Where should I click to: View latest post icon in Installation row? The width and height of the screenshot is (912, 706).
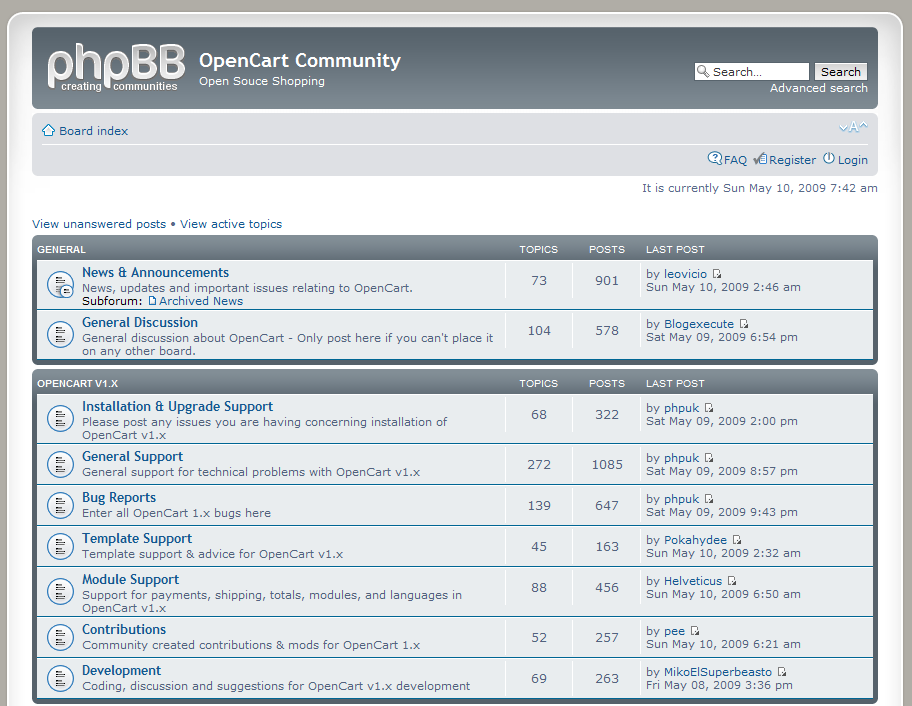click(x=708, y=408)
